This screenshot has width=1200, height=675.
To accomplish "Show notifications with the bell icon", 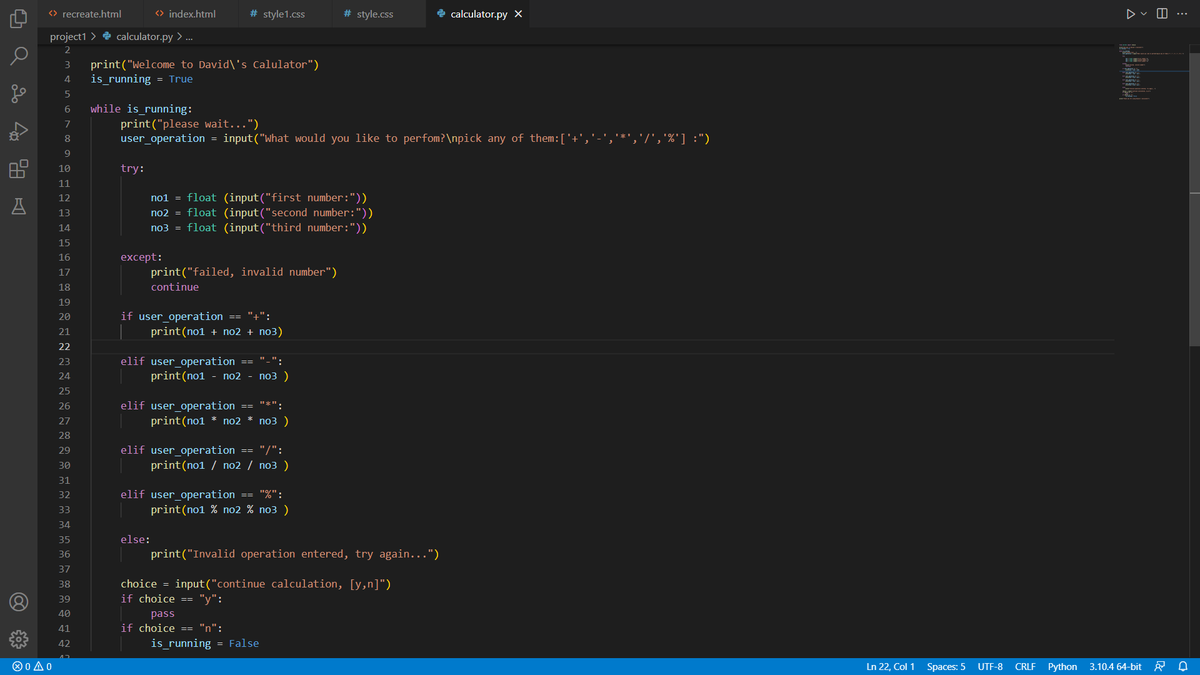I will (1182, 666).
